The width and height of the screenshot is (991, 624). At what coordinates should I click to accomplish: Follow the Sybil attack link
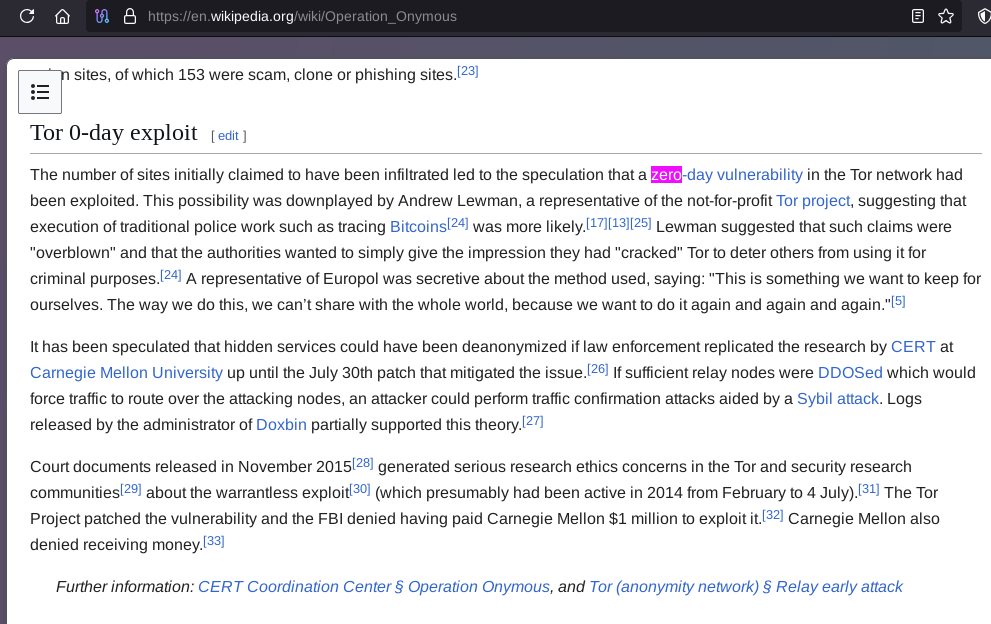coord(837,398)
